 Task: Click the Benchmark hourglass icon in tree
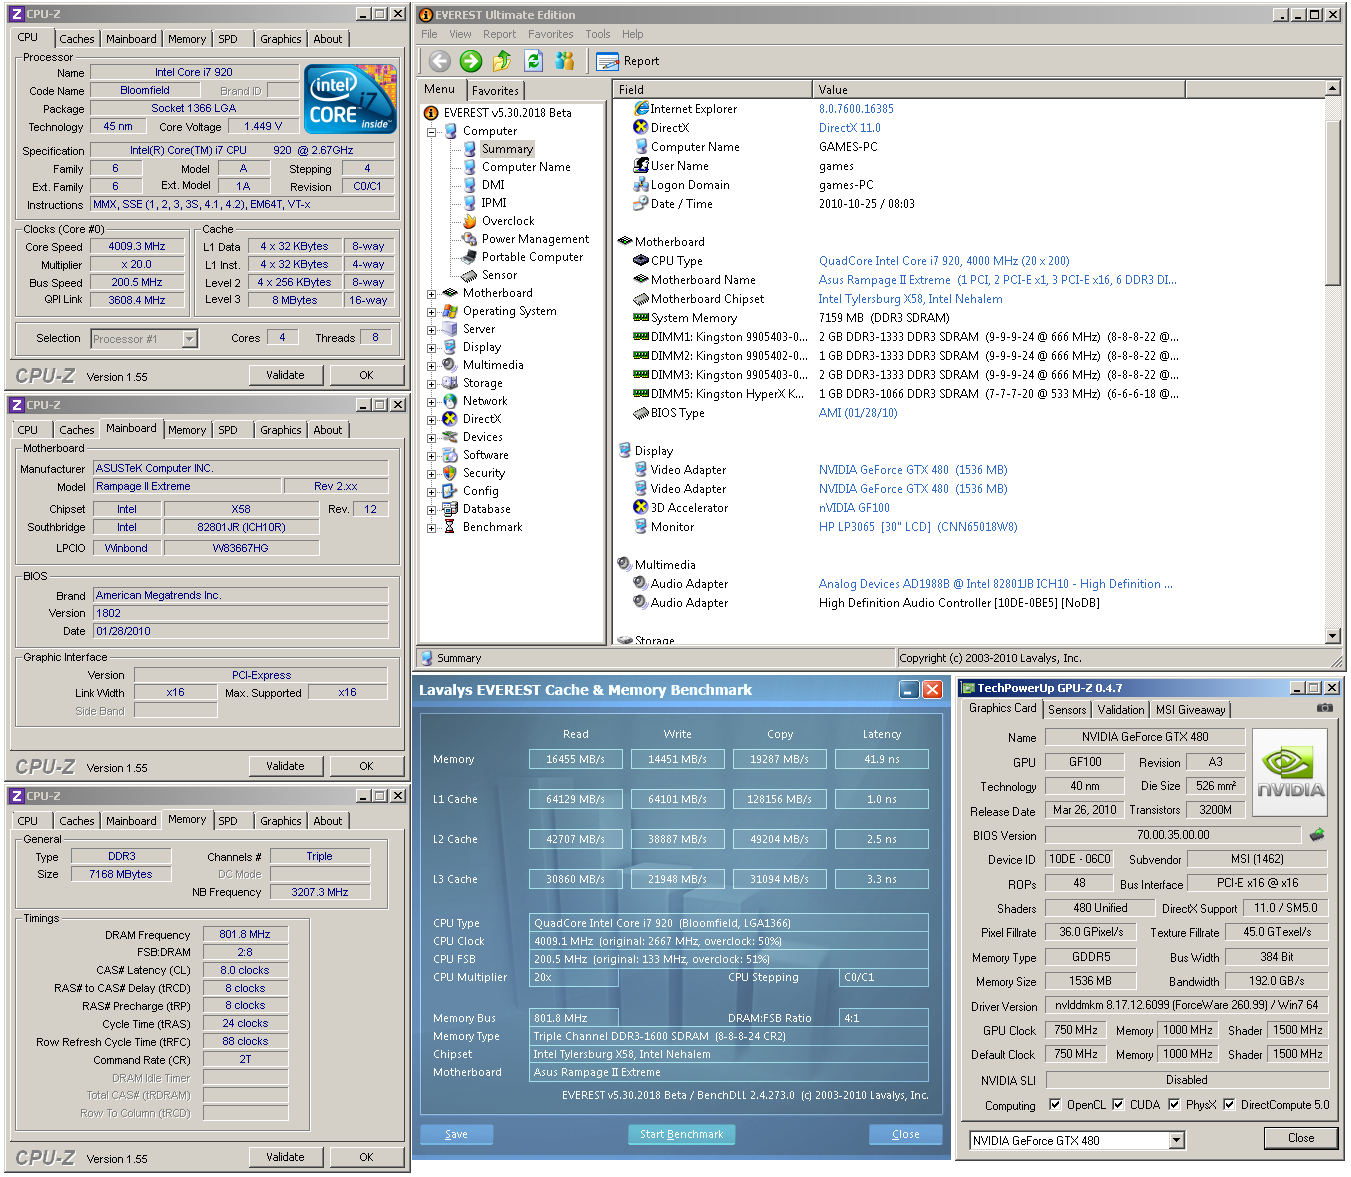coord(450,527)
